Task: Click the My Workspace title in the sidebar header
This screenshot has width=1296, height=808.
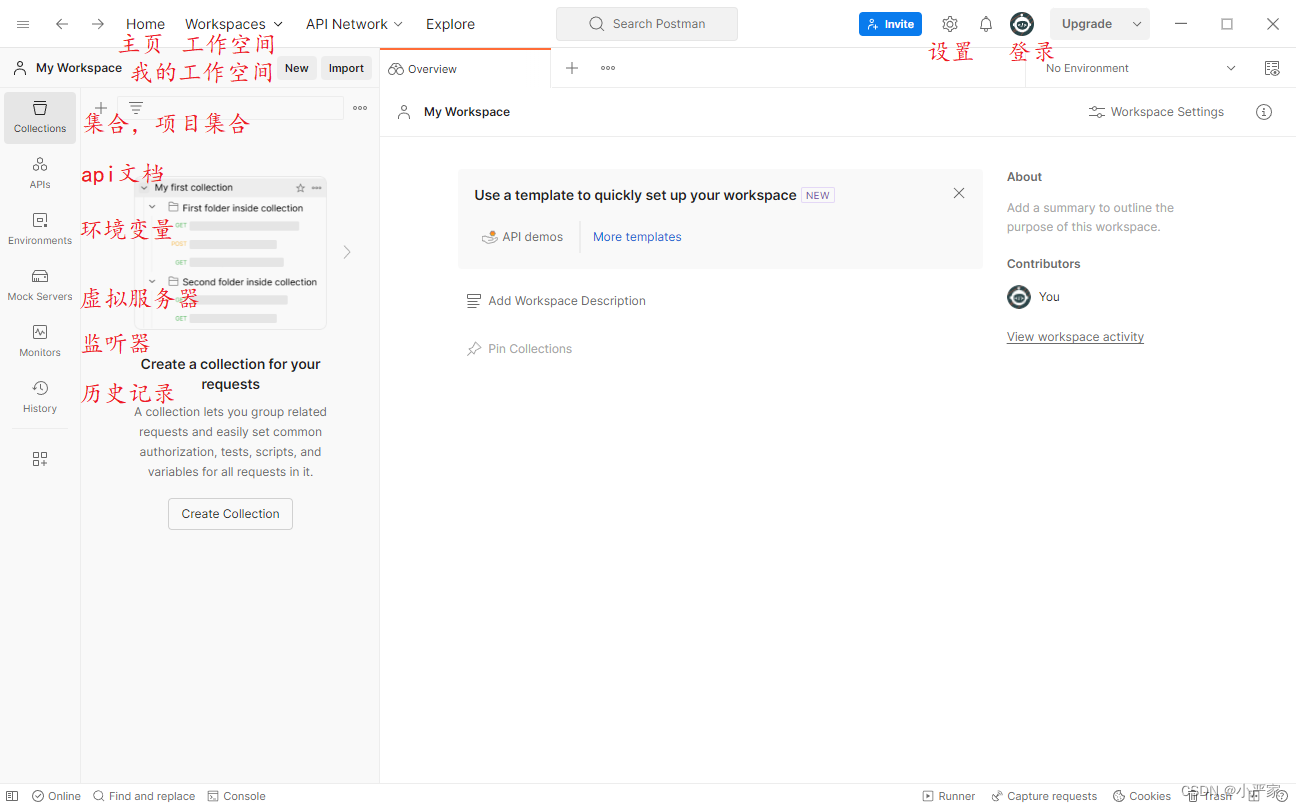Action: point(79,68)
